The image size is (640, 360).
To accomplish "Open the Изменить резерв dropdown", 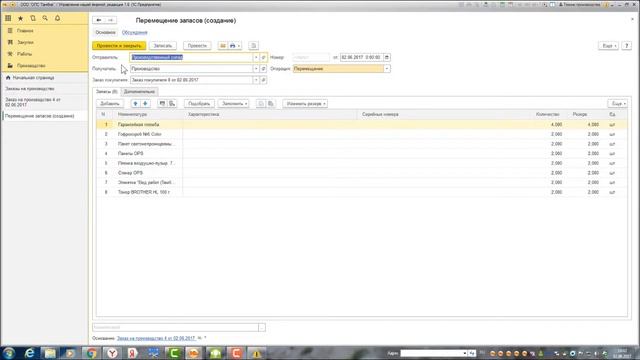I will pyautogui.click(x=305, y=104).
